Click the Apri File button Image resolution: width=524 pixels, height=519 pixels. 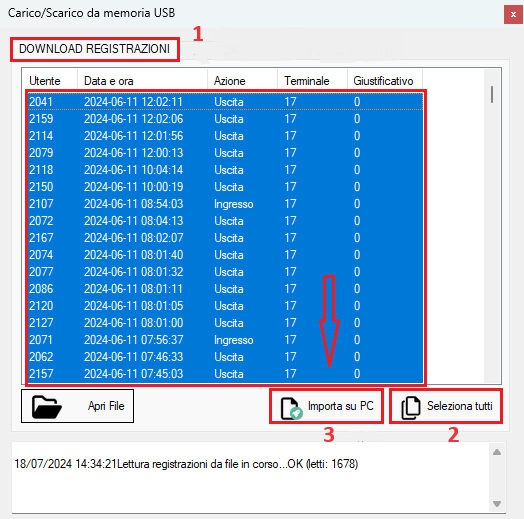click(78, 406)
